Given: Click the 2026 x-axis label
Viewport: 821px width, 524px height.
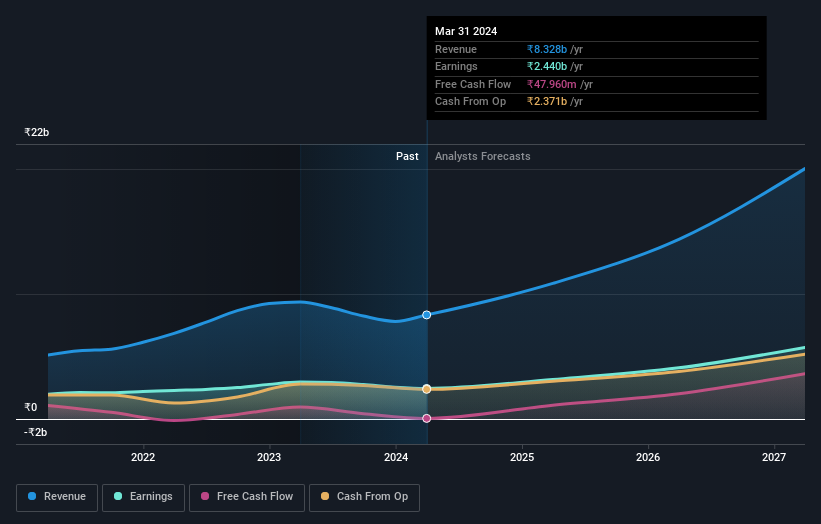Looking at the screenshot, I should tap(648, 457).
